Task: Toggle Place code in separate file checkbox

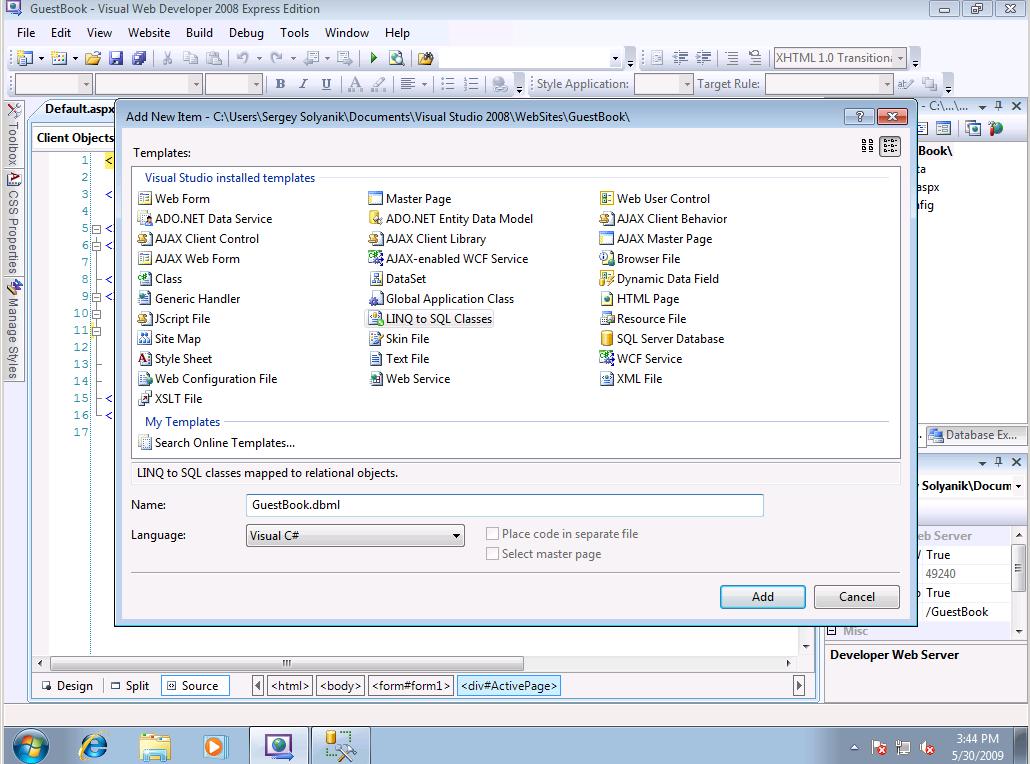Action: [x=492, y=533]
